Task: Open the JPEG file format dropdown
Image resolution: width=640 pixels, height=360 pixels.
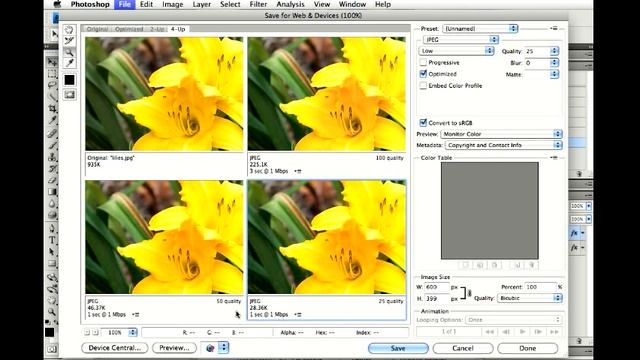Action: 461,40
